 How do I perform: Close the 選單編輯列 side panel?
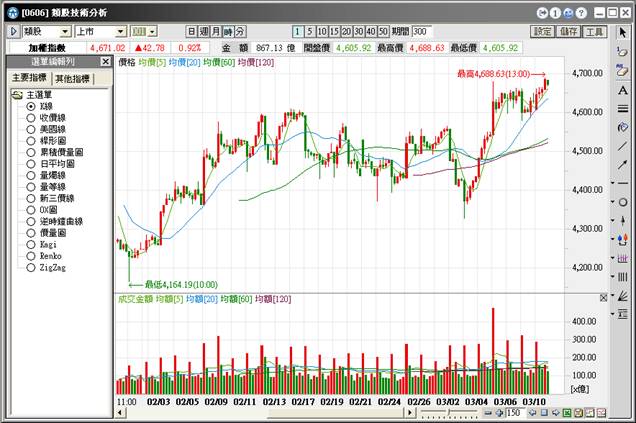(x=105, y=61)
